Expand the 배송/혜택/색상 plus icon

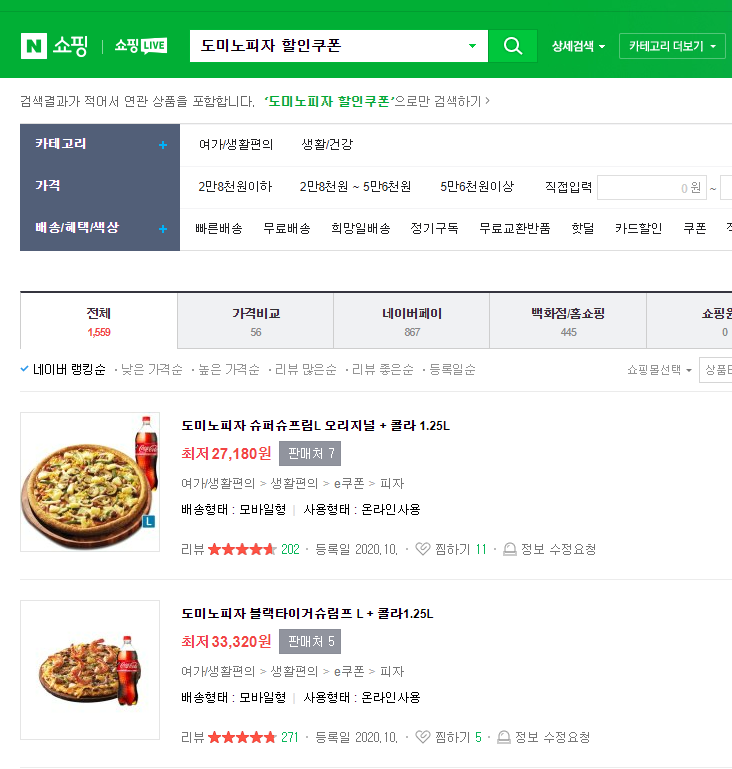(163, 229)
